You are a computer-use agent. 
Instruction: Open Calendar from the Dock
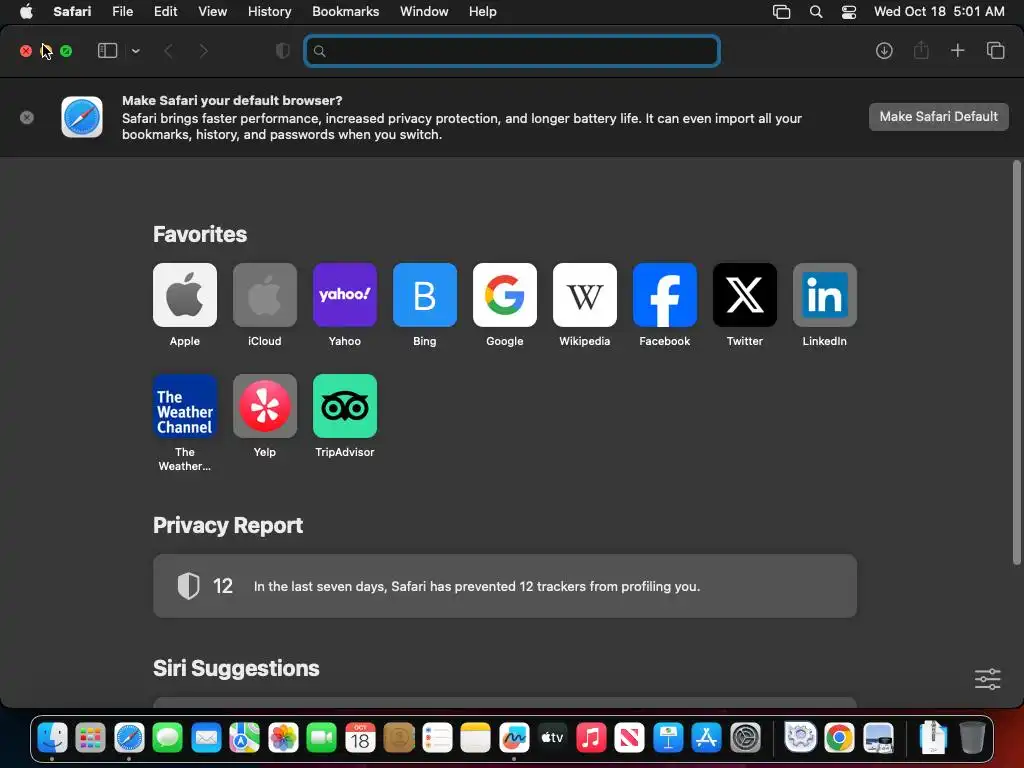tap(360, 738)
